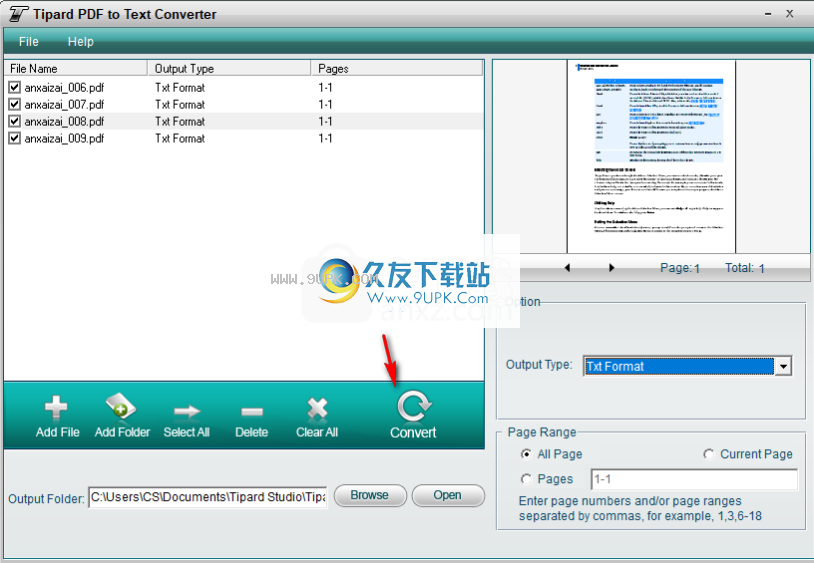Image resolution: width=814 pixels, height=563 pixels.
Task: Open the File menu
Action: (29, 42)
